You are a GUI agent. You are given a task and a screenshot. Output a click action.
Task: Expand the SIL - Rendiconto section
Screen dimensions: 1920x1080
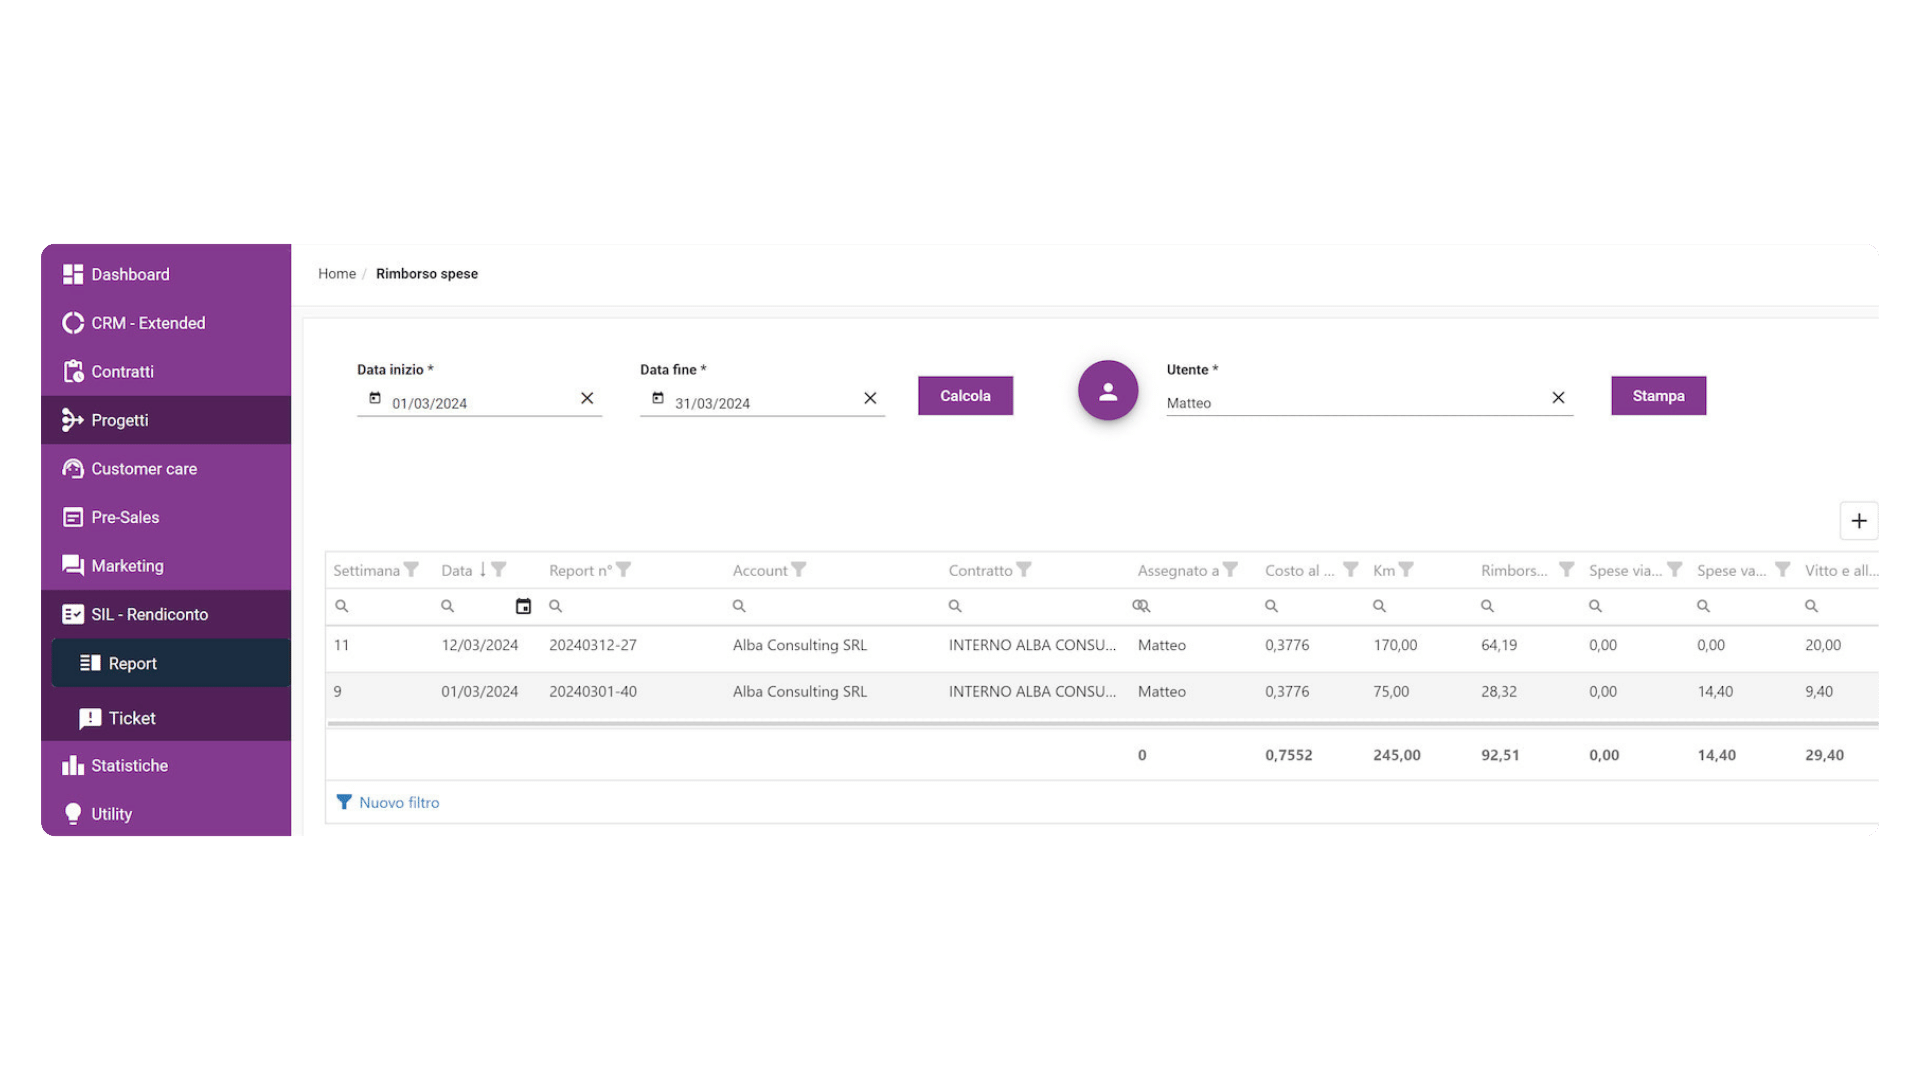tap(166, 614)
